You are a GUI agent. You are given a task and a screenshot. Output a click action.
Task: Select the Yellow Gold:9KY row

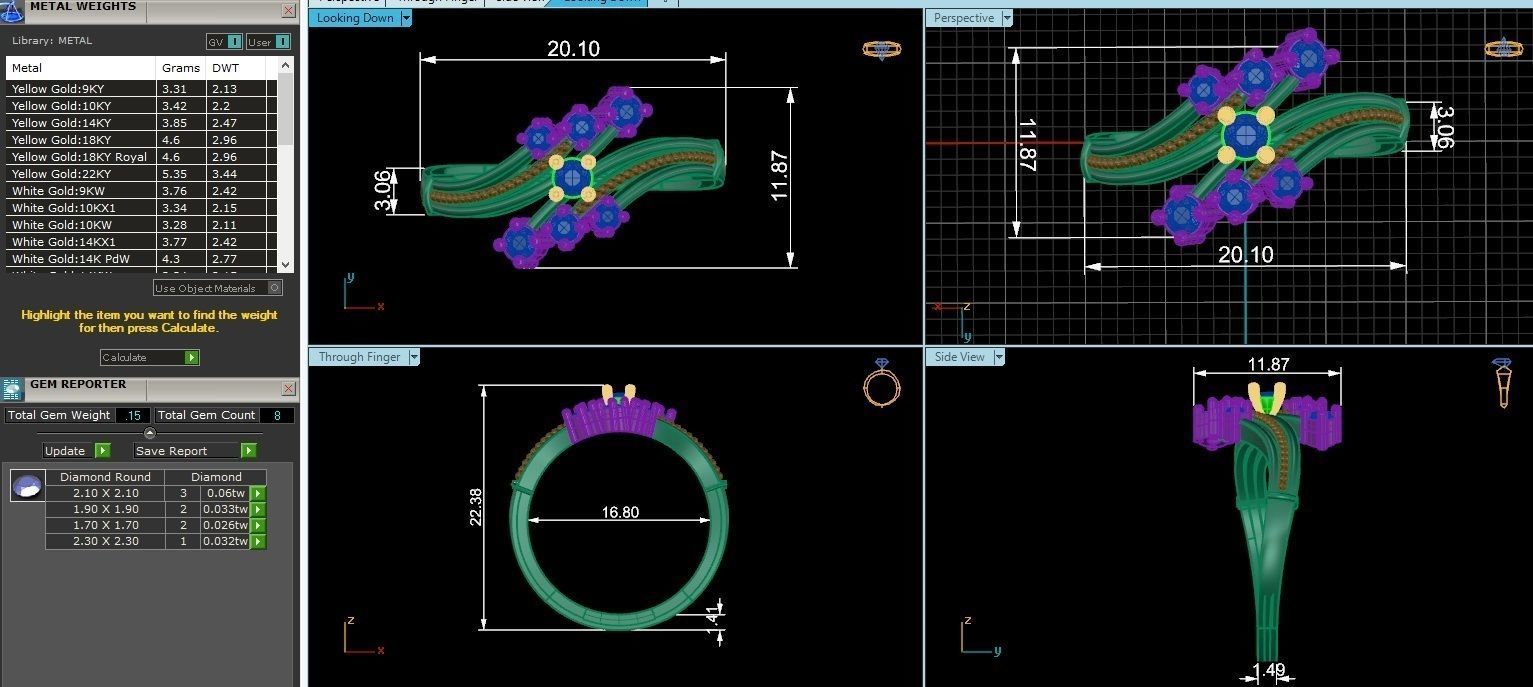pyautogui.click(x=141, y=89)
